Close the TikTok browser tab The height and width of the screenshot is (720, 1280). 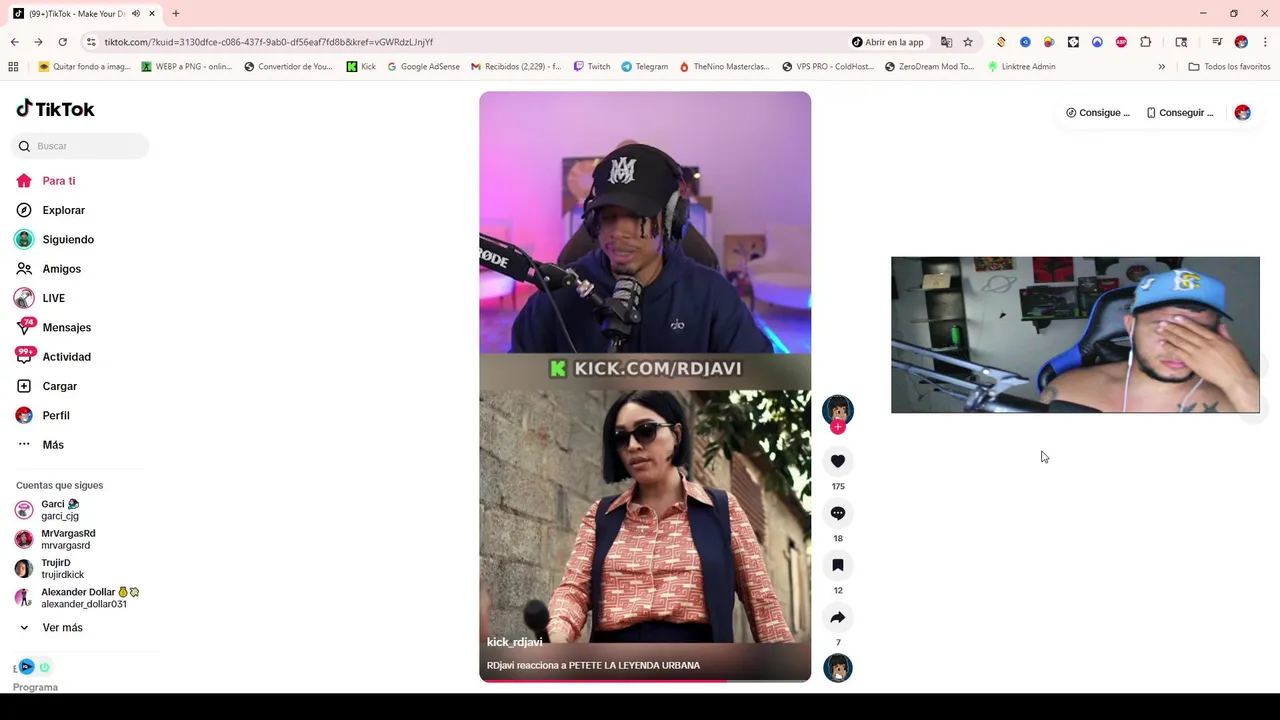tap(152, 14)
